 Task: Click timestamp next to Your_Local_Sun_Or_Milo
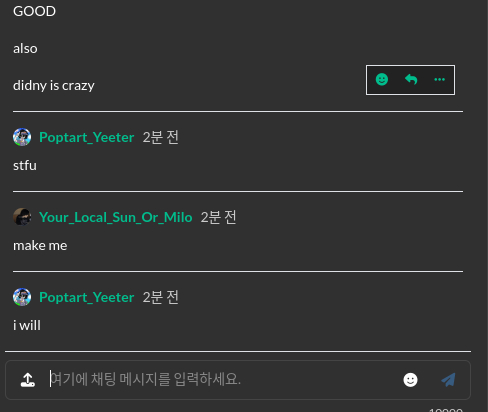click(219, 217)
